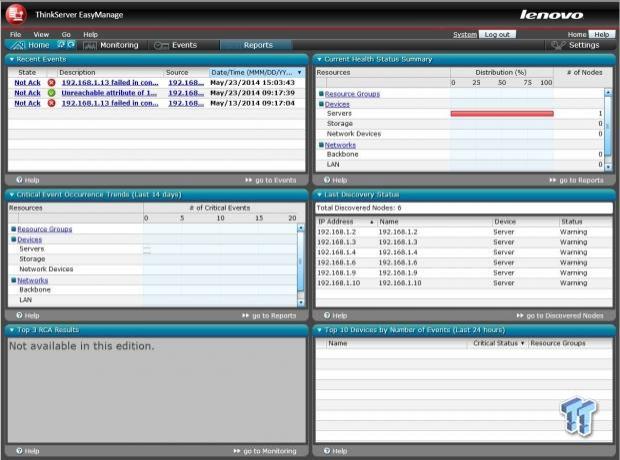The width and height of the screenshot is (620, 460).
Task: Open Not Ack link for 15:03:43 event
Action: point(27,83)
